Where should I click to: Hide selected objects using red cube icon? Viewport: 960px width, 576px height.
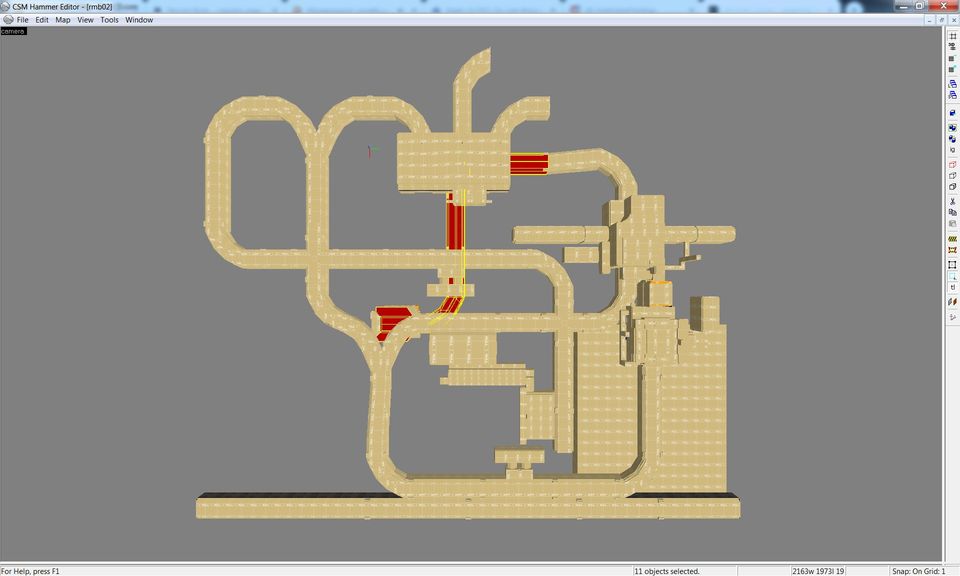[952, 163]
